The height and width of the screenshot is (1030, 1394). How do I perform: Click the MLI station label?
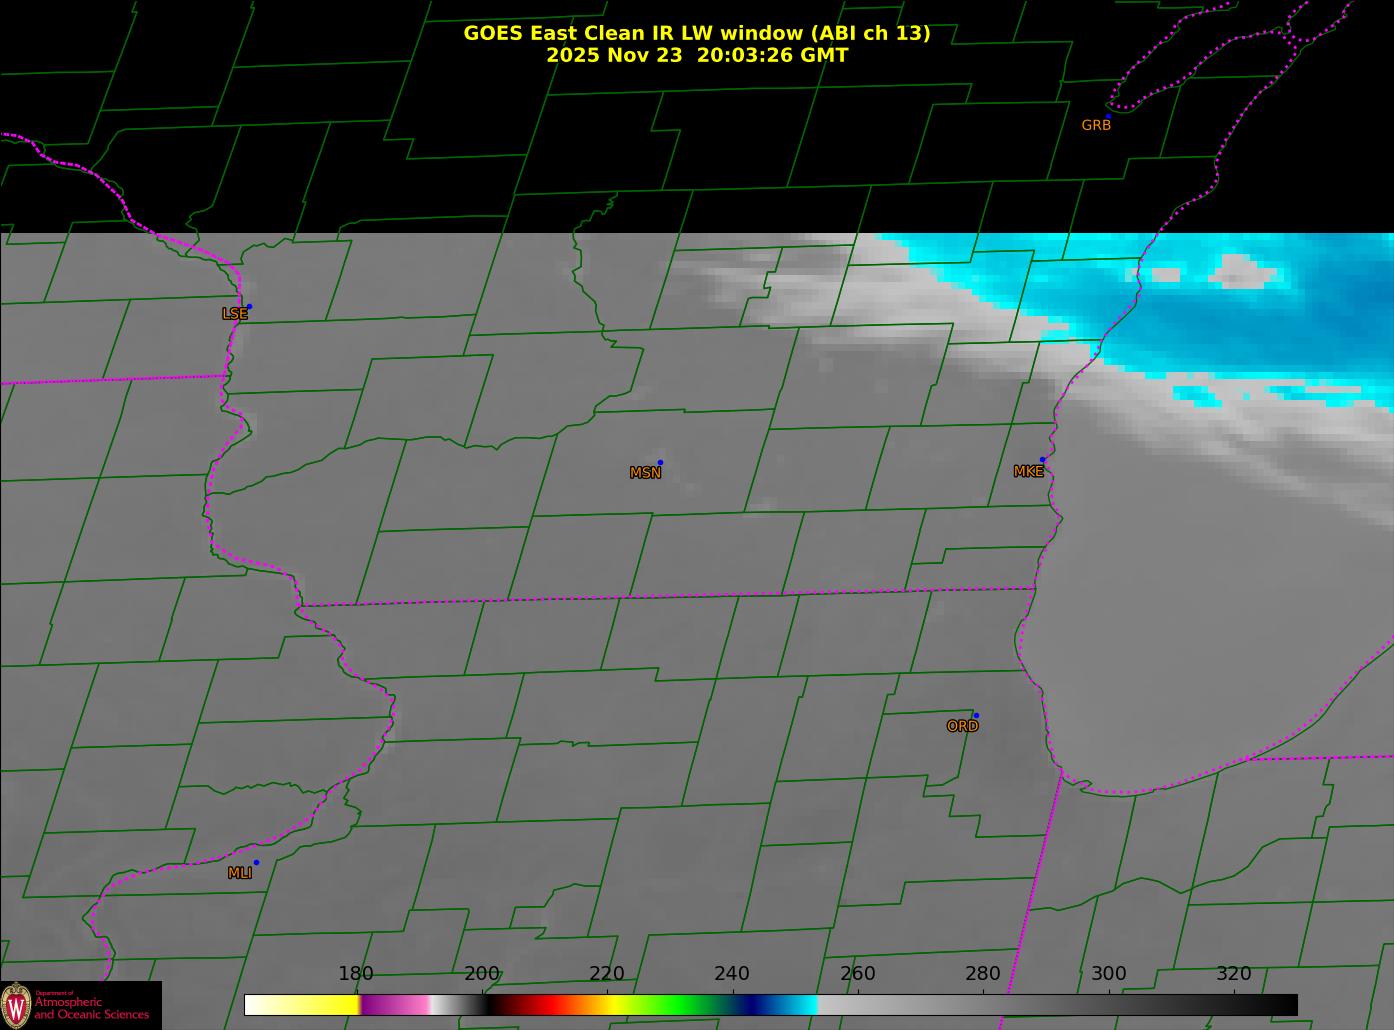239,873
